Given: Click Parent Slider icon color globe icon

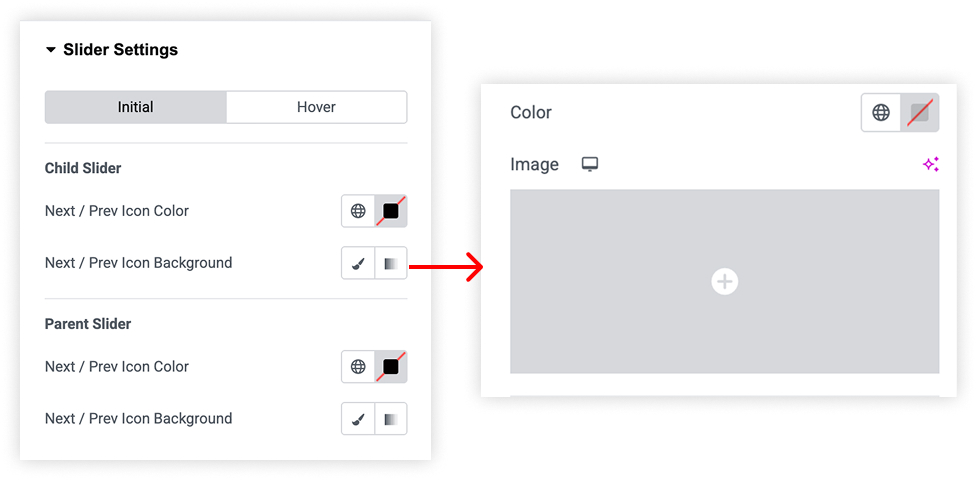Looking at the screenshot, I should tap(358, 367).
